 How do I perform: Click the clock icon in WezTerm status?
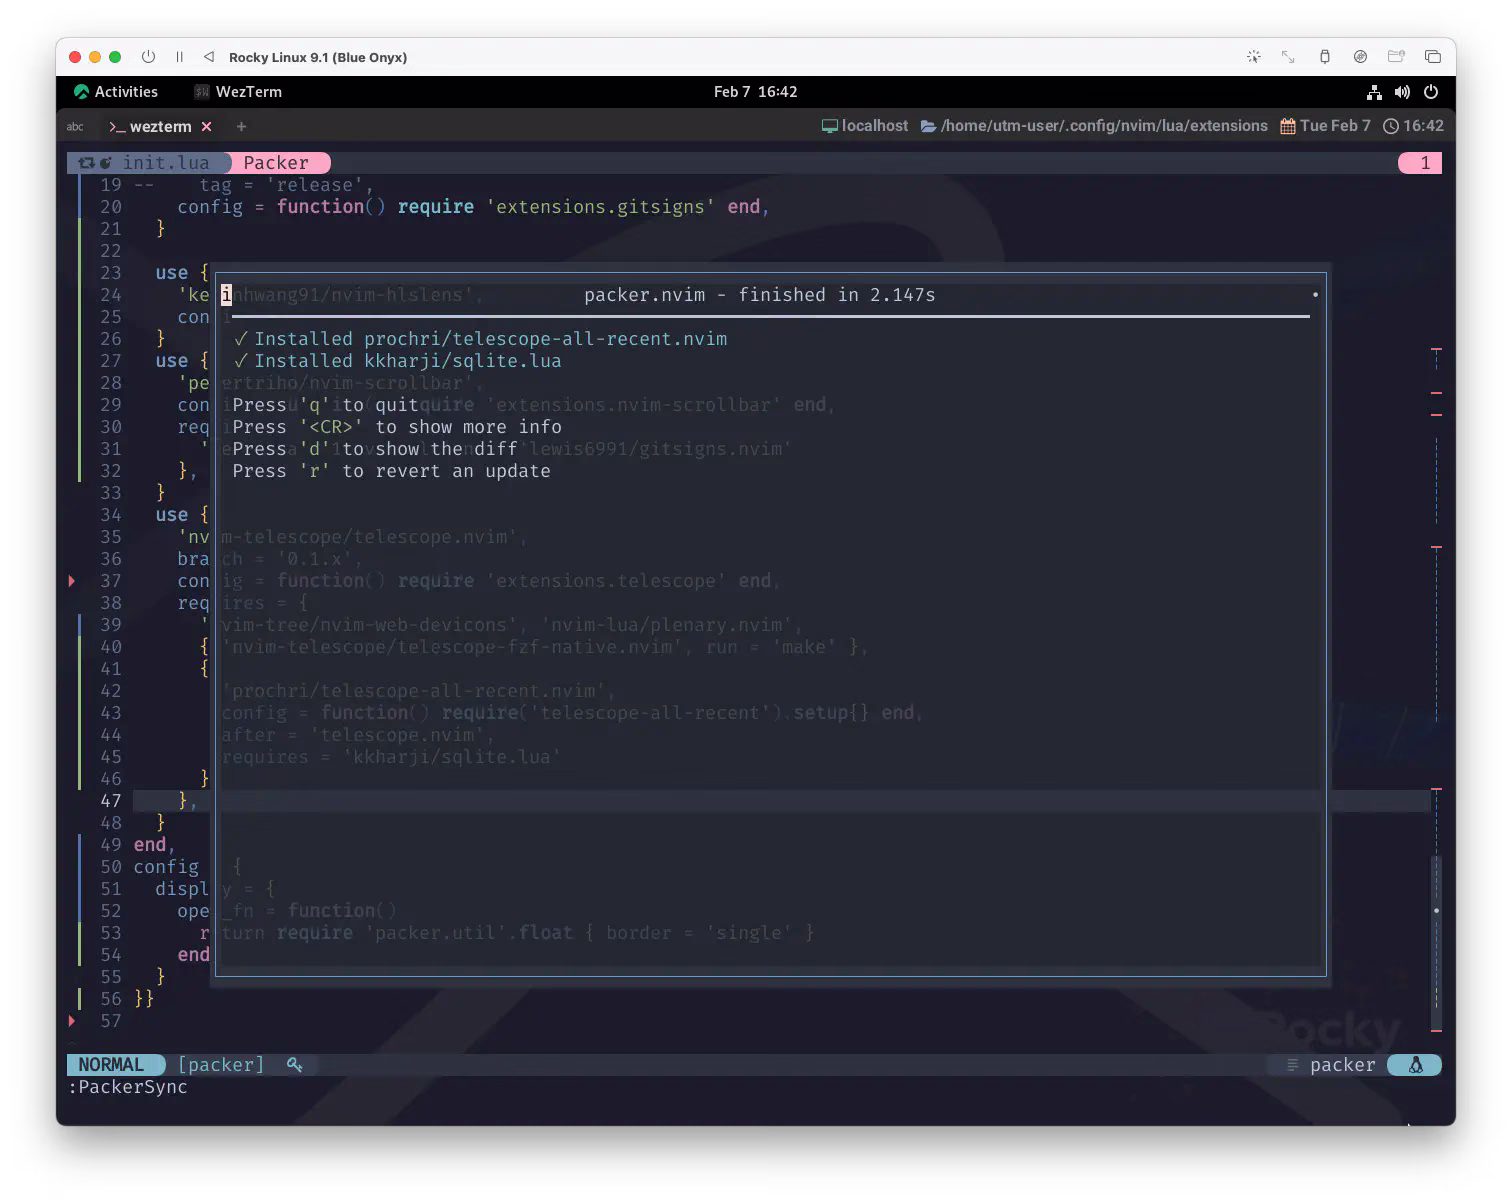[x=1391, y=126]
